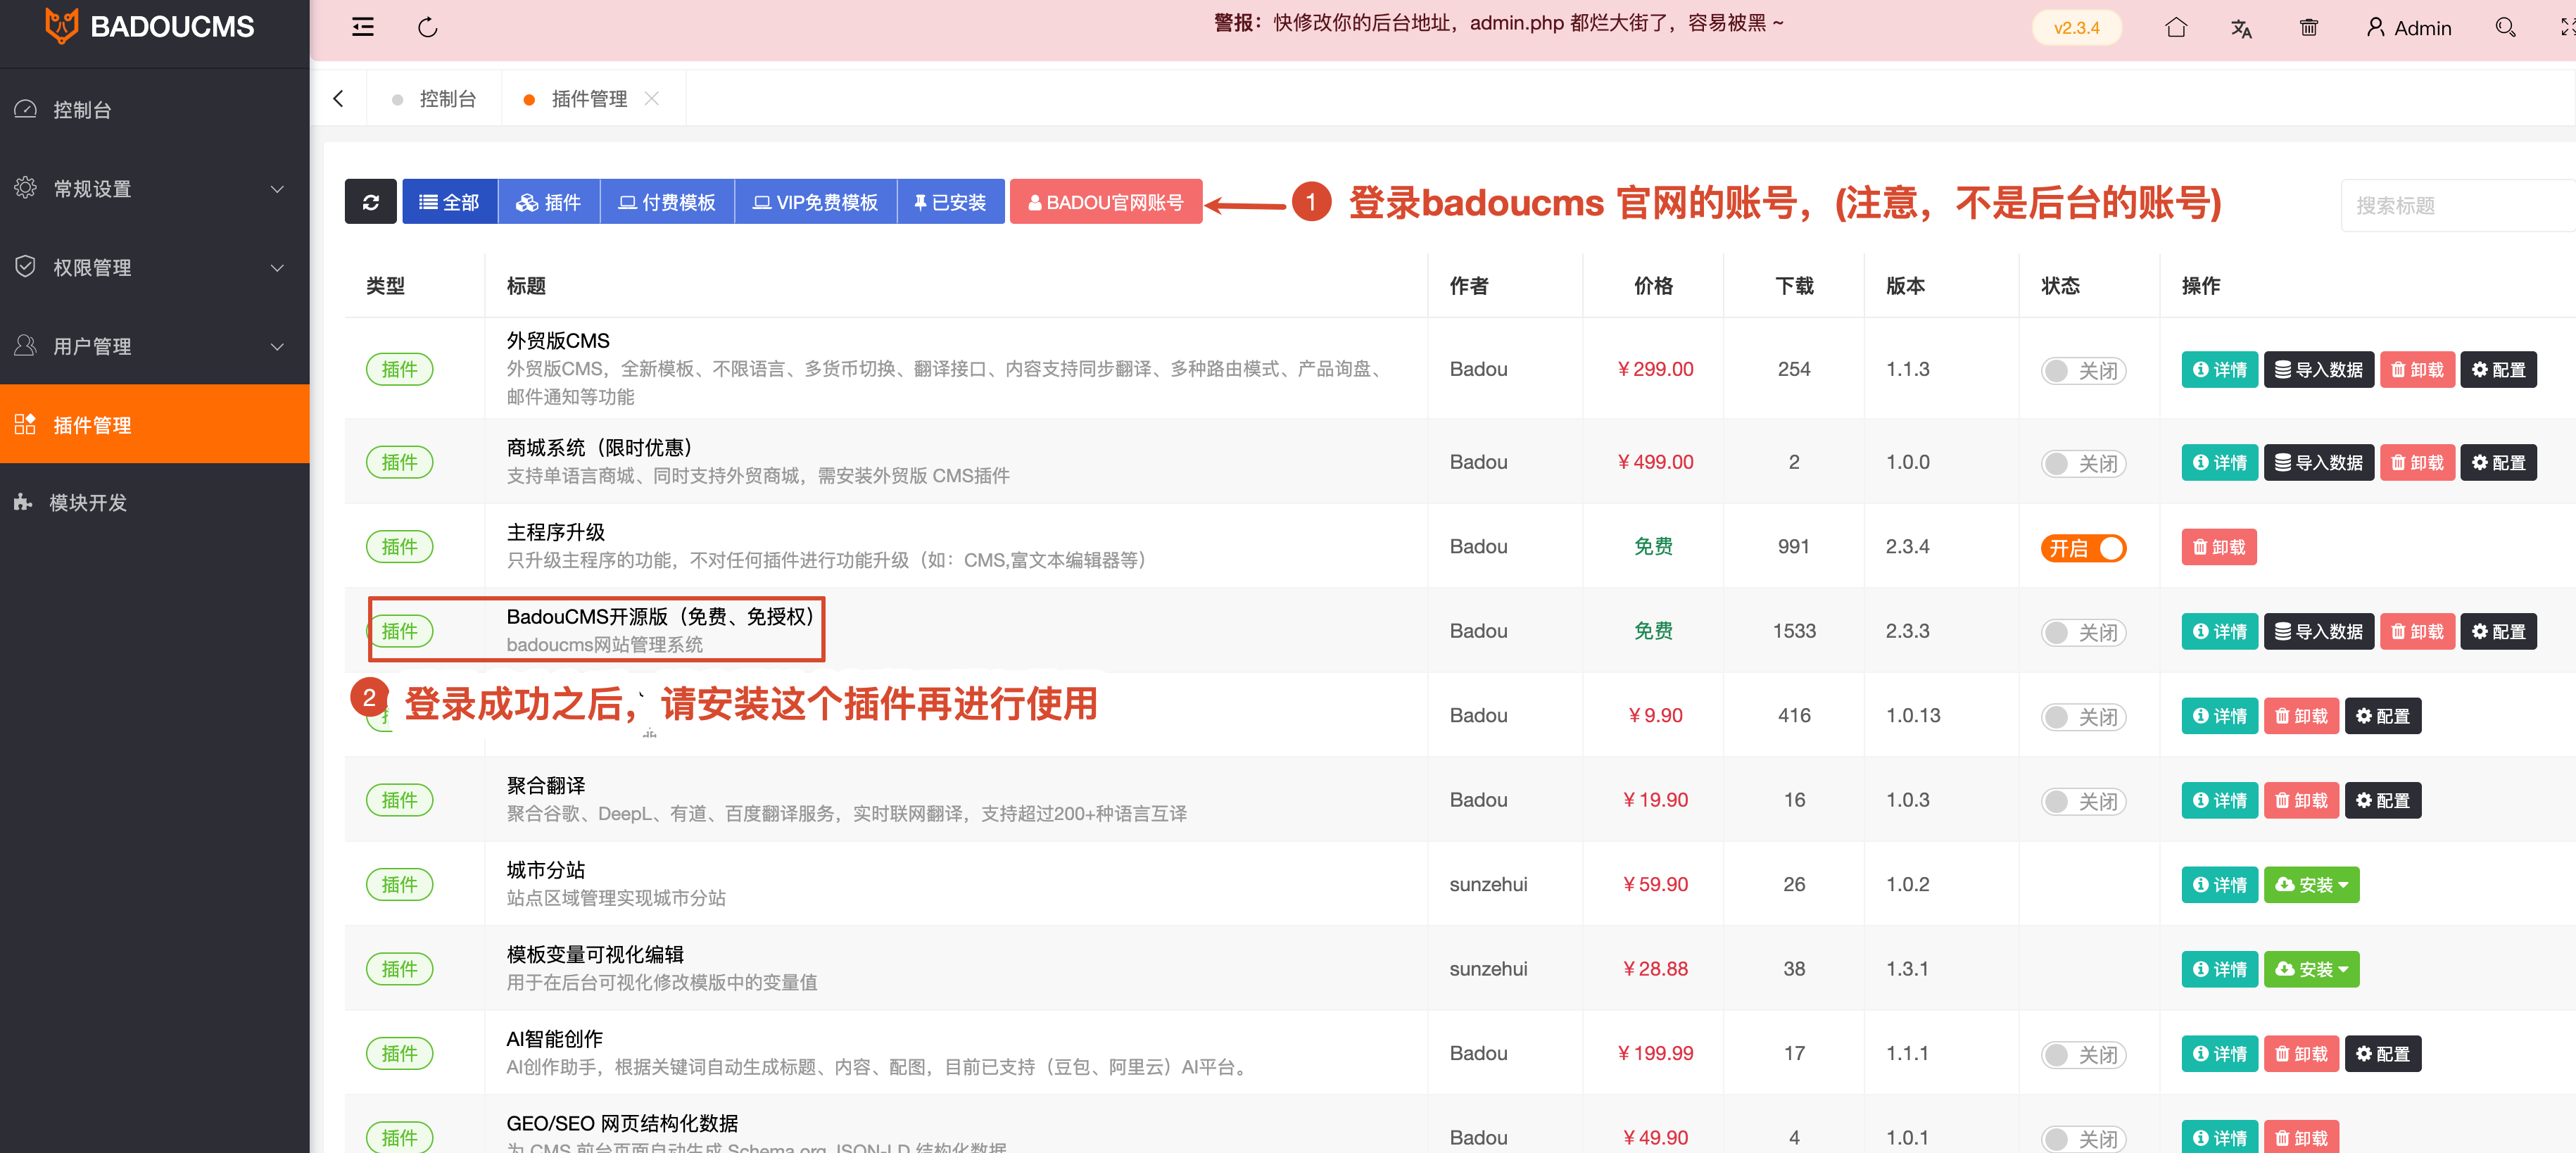2576x1153 pixels.
Task: Open 详情 for 城市分站
Action: pyautogui.click(x=2219, y=885)
